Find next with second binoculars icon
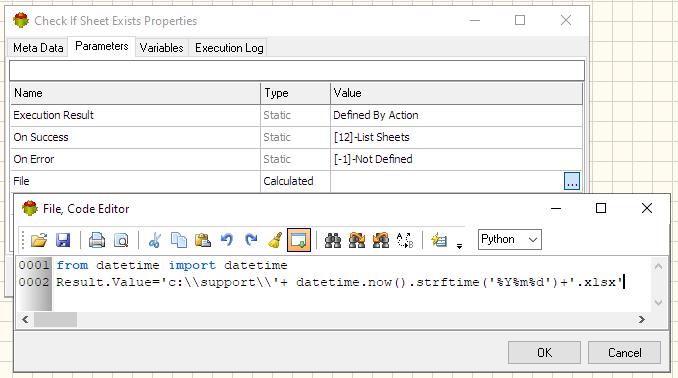The width and height of the screenshot is (678, 378). click(x=357, y=240)
